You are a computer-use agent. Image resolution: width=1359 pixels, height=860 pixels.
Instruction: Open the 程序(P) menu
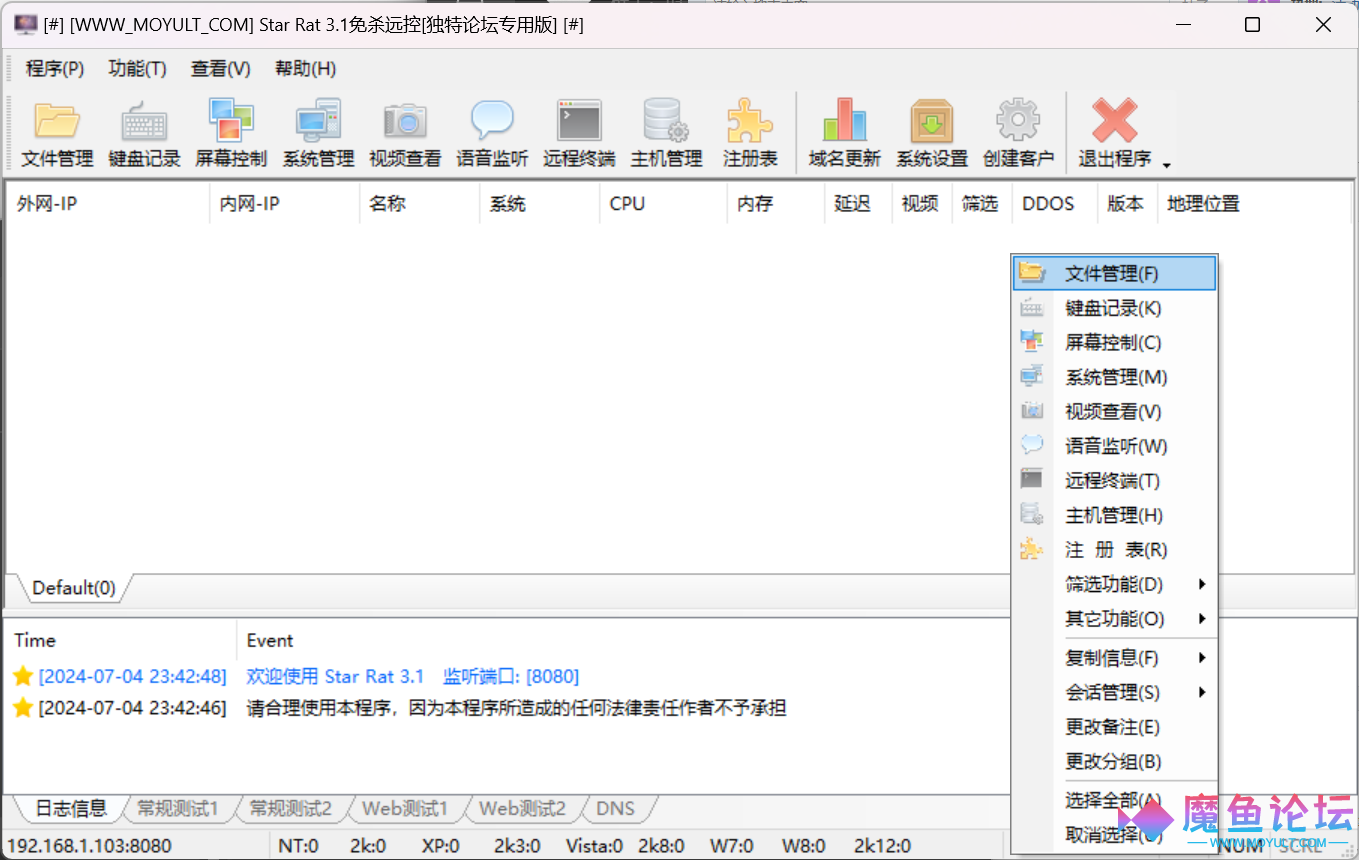[55, 69]
